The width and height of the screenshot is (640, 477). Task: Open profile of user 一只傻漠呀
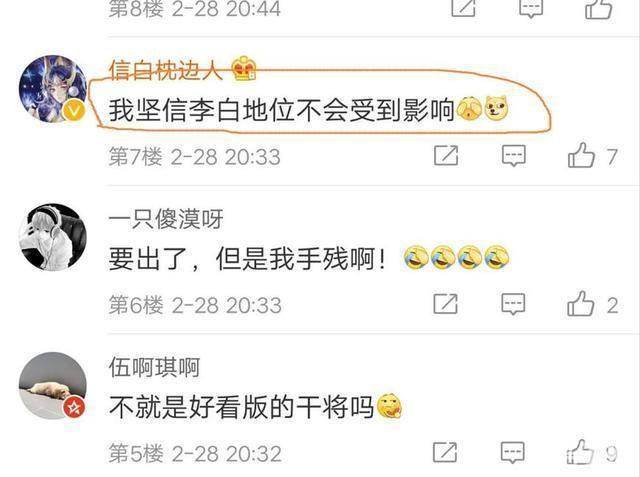pos(166,219)
